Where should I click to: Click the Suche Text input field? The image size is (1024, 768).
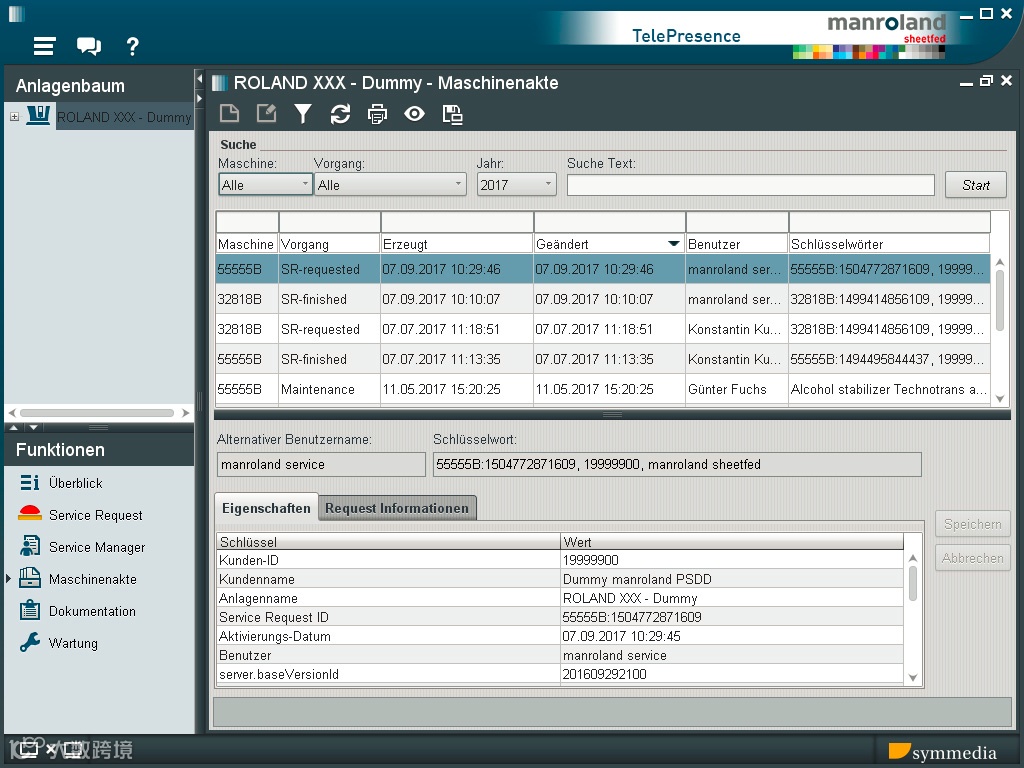point(750,185)
